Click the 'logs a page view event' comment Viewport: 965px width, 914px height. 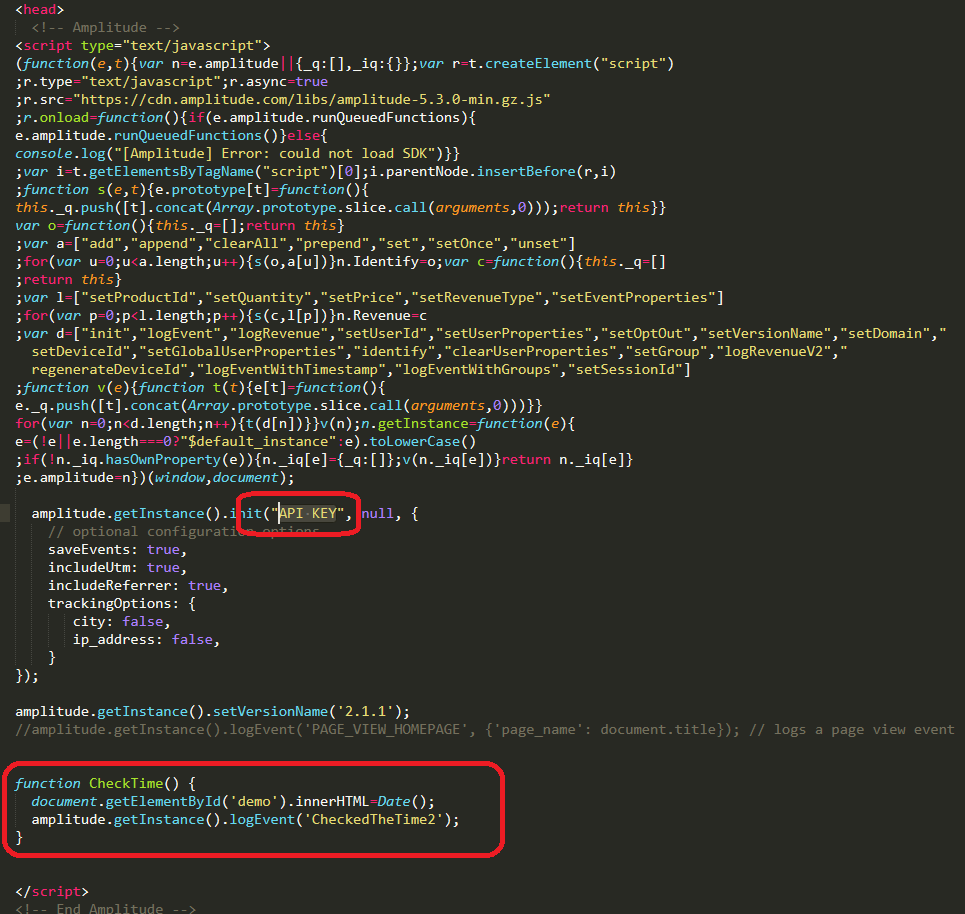coord(852,729)
